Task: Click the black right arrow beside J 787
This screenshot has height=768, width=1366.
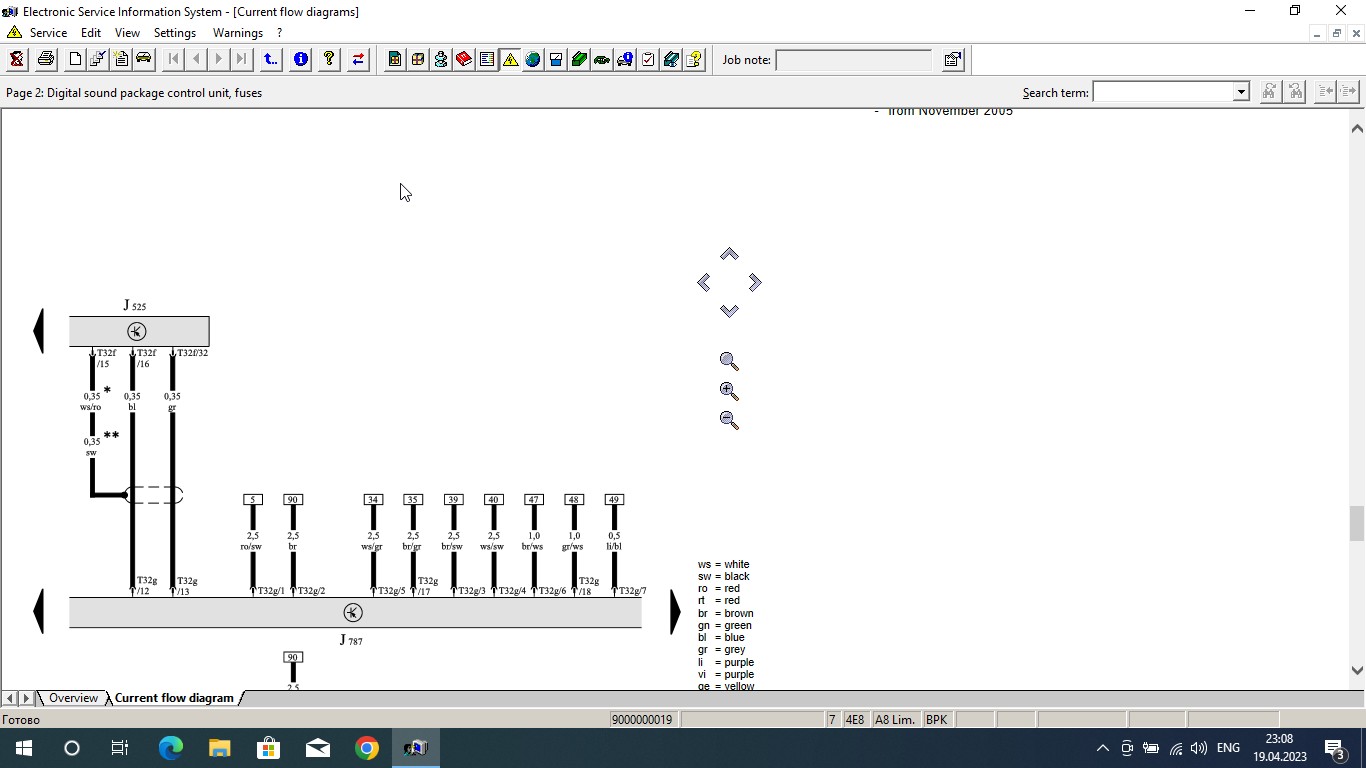Action: click(x=675, y=613)
